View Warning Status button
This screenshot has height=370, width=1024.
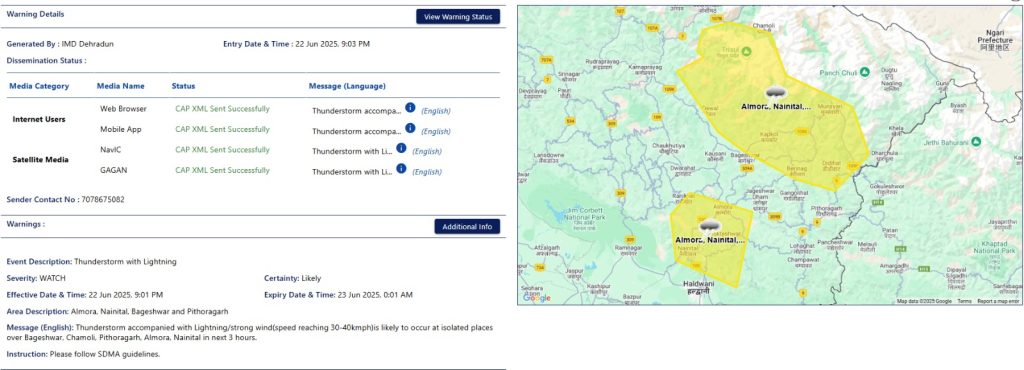tap(458, 17)
